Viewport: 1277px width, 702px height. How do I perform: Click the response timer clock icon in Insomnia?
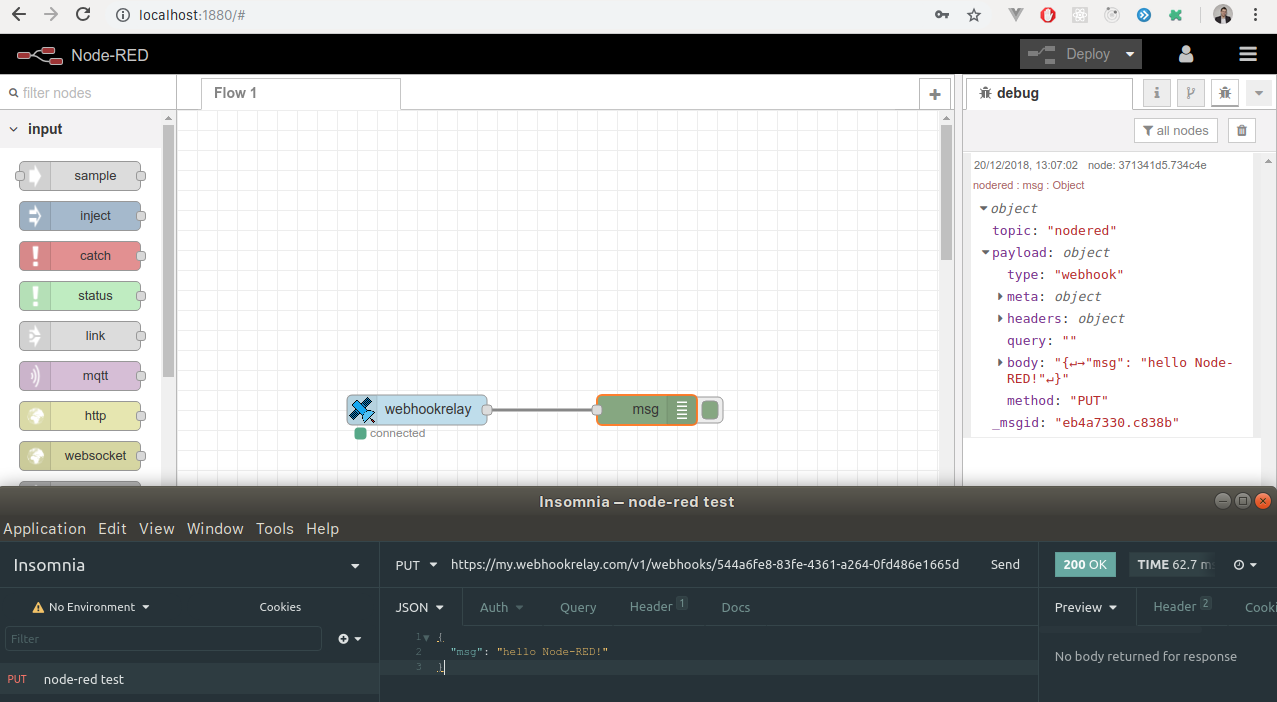coord(1237,564)
